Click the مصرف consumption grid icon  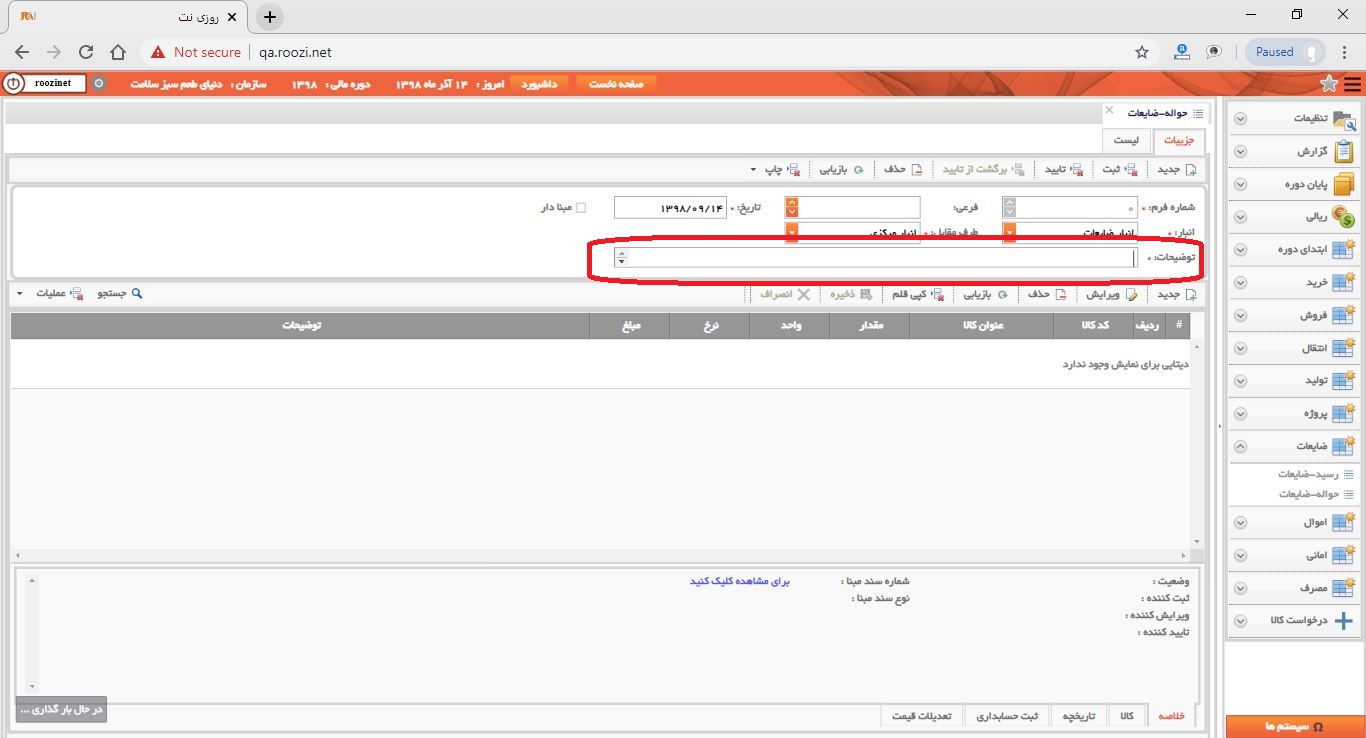click(x=1344, y=588)
